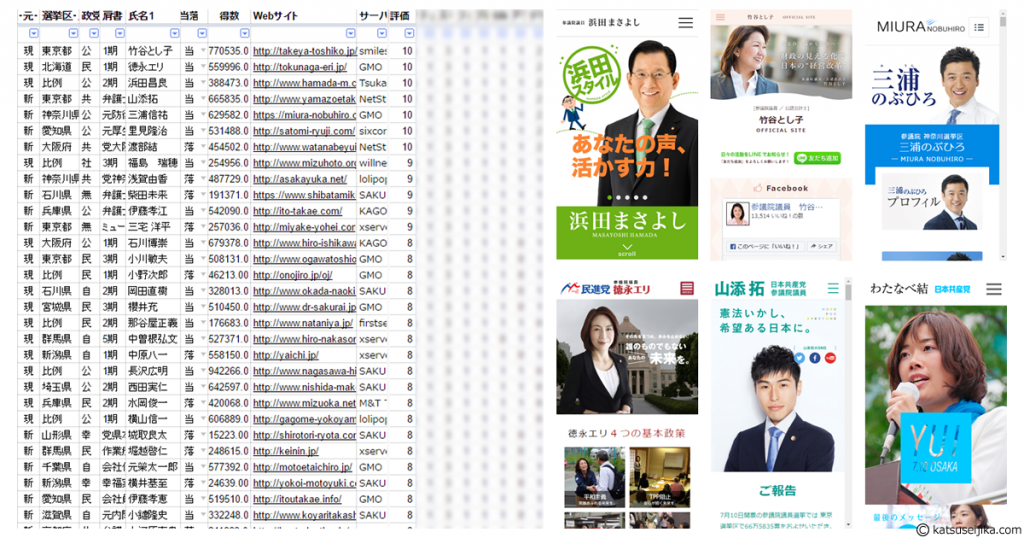Click the Facebook icon on Yamazoe Taku site
The image size is (1024, 538).
[814, 358]
